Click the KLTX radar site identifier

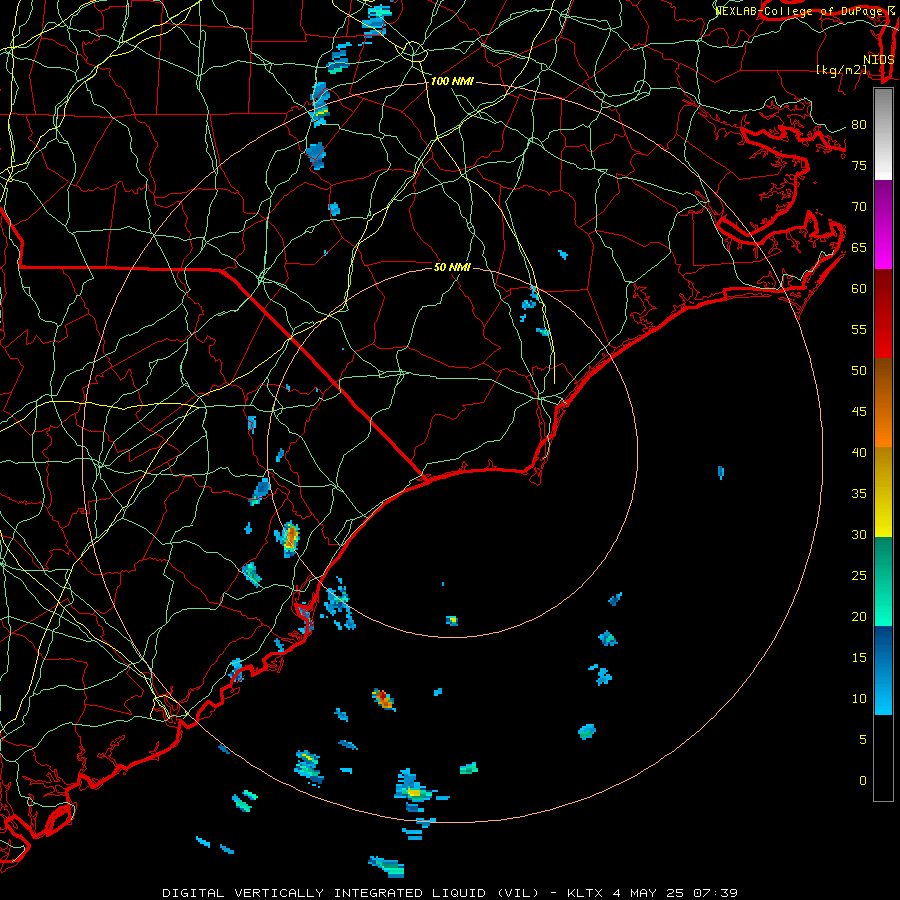[585, 893]
